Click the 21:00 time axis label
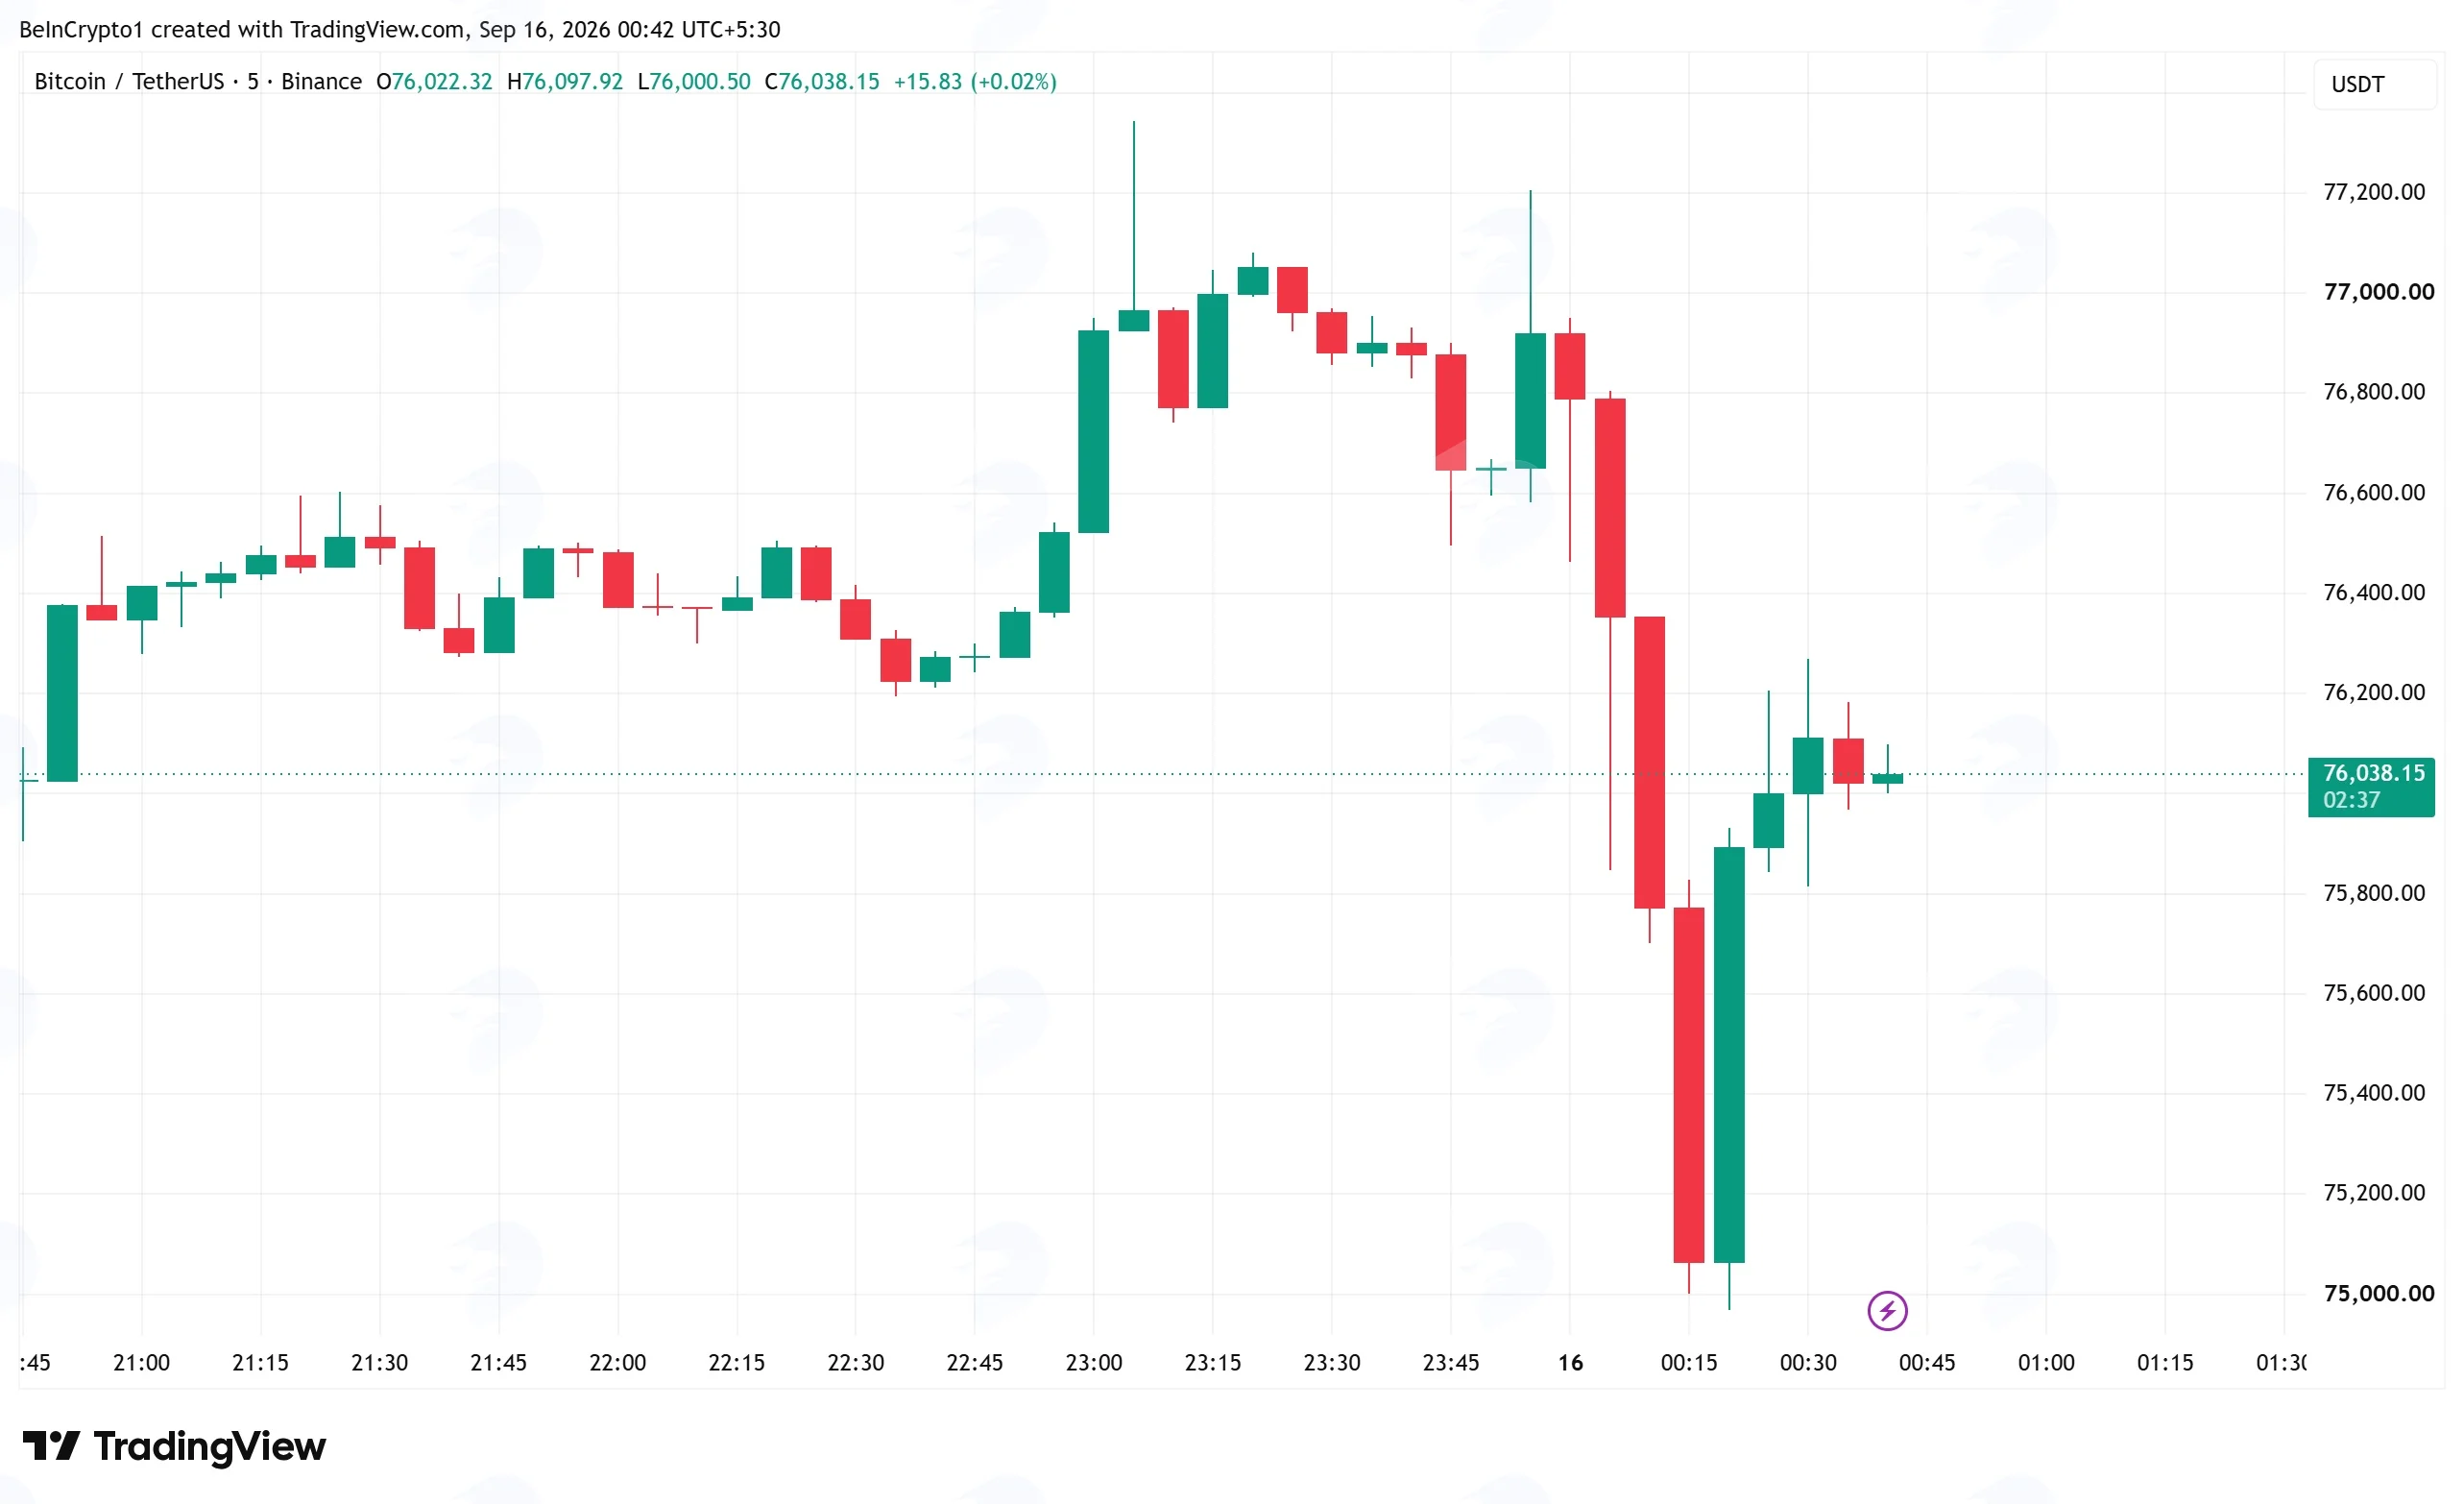 click(141, 1362)
